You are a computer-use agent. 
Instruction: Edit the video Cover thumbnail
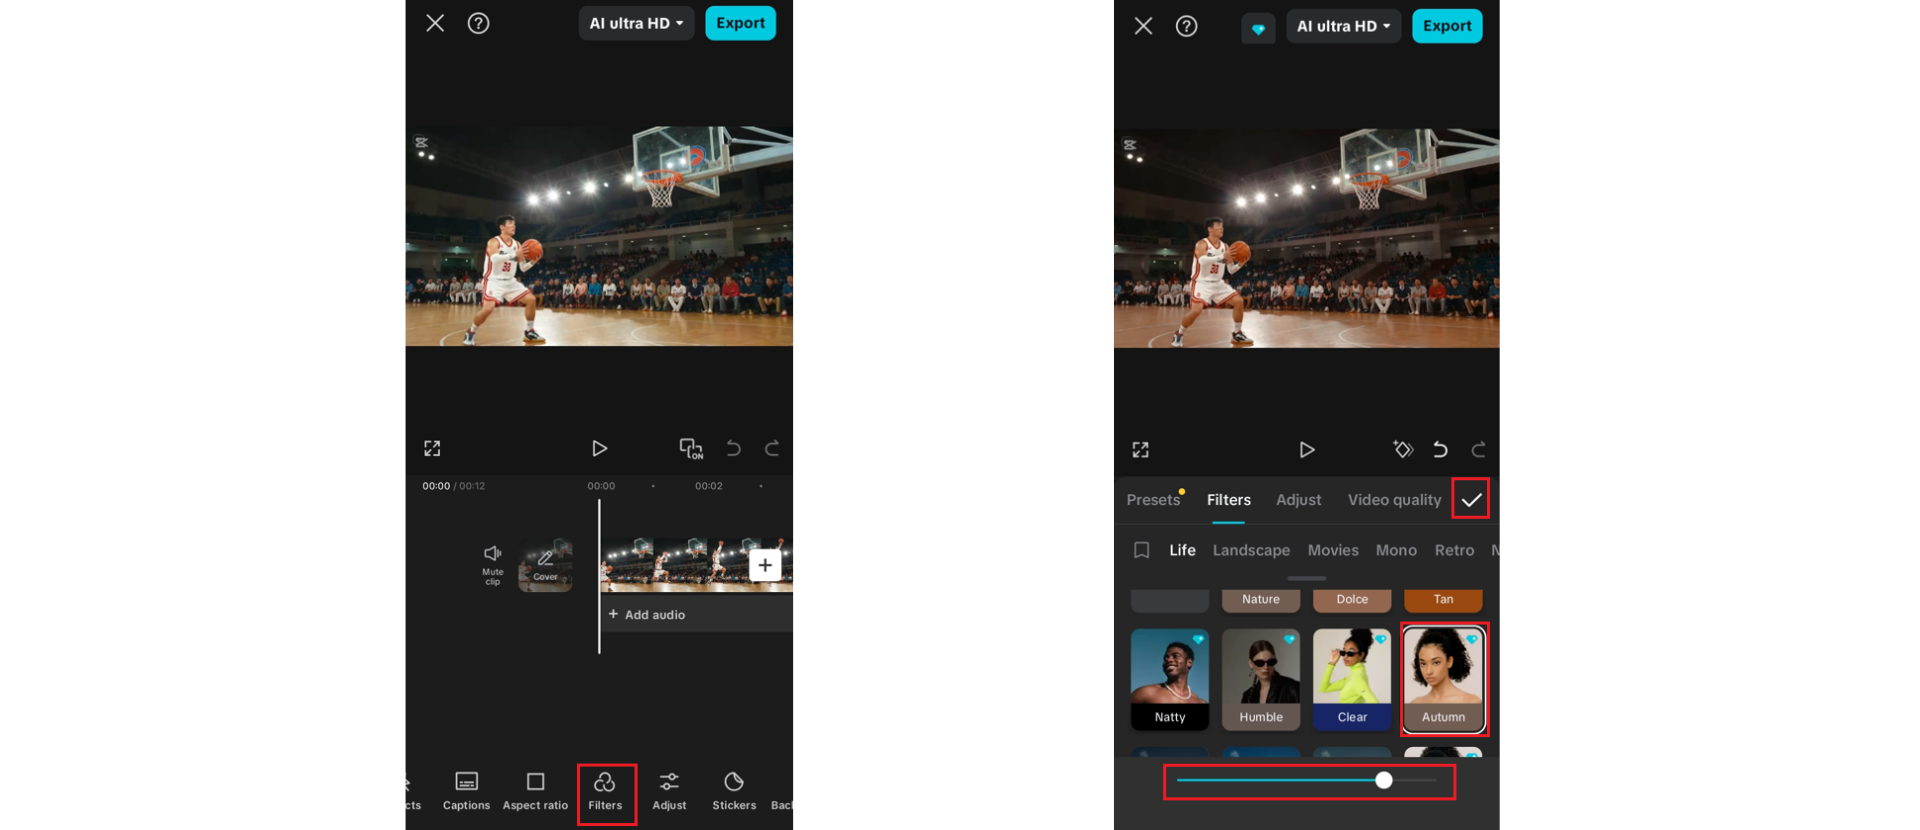(545, 565)
